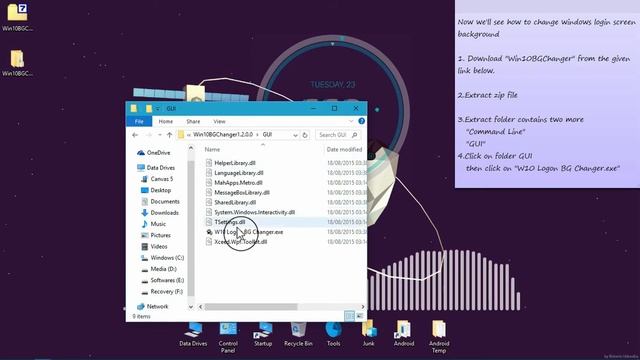Image resolution: width=640 pixels, height=360 pixels.
Task: Click Win10BGChanger1.2.0.0 in the address path
Action: [x=223, y=134]
